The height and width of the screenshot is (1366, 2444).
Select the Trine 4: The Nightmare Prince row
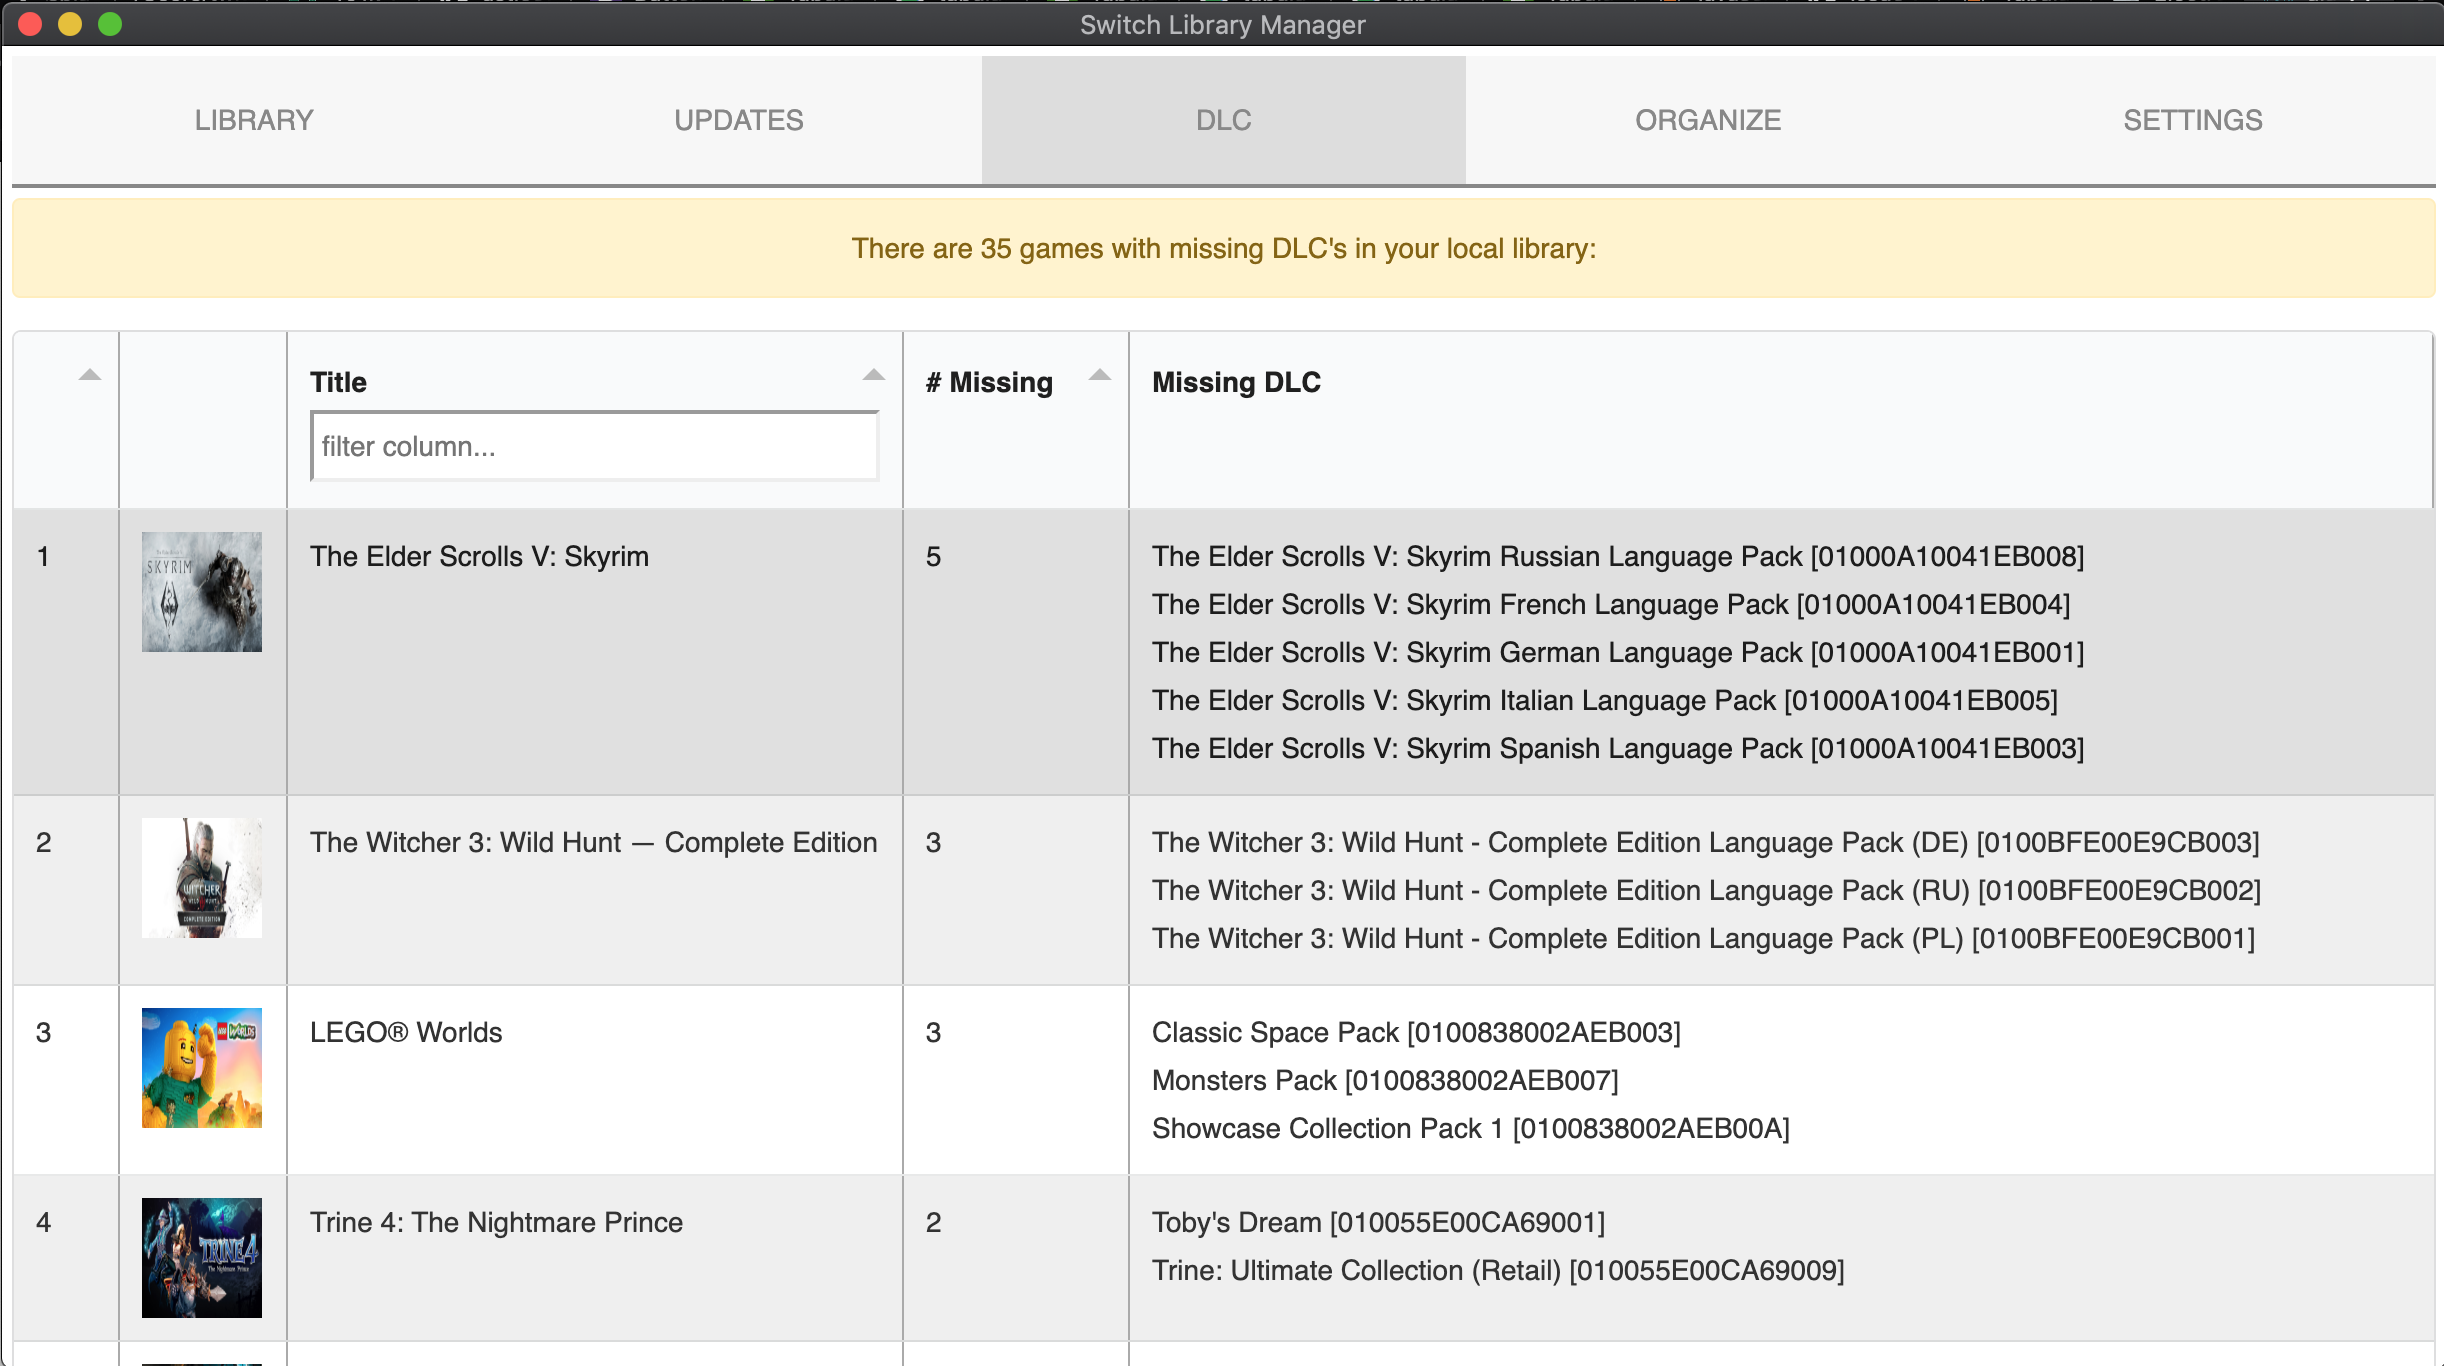(x=496, y=1222)
